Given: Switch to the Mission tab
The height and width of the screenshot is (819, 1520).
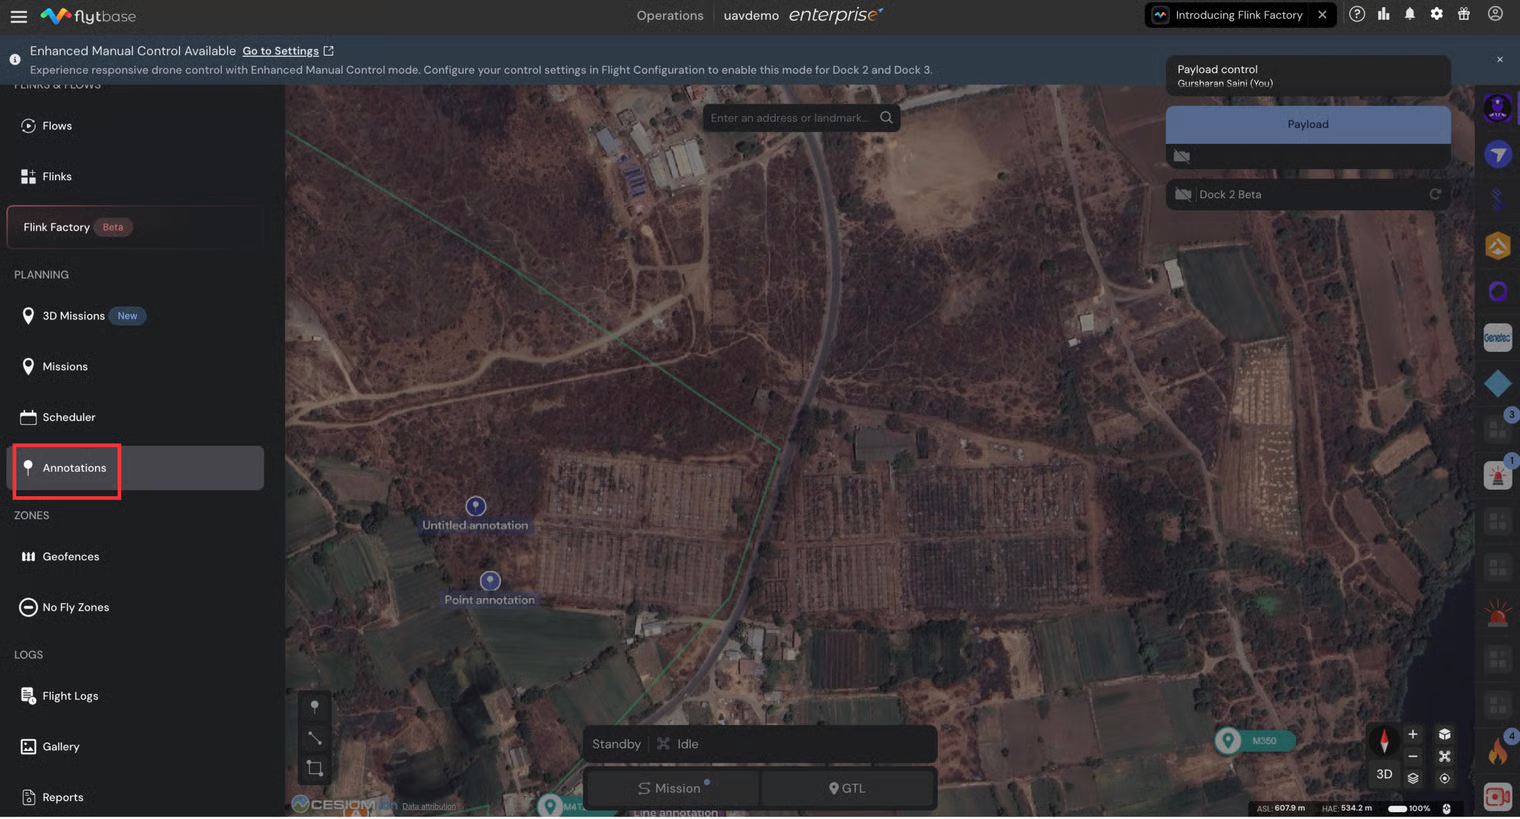Looking at the screenshot, I should 671,788.
